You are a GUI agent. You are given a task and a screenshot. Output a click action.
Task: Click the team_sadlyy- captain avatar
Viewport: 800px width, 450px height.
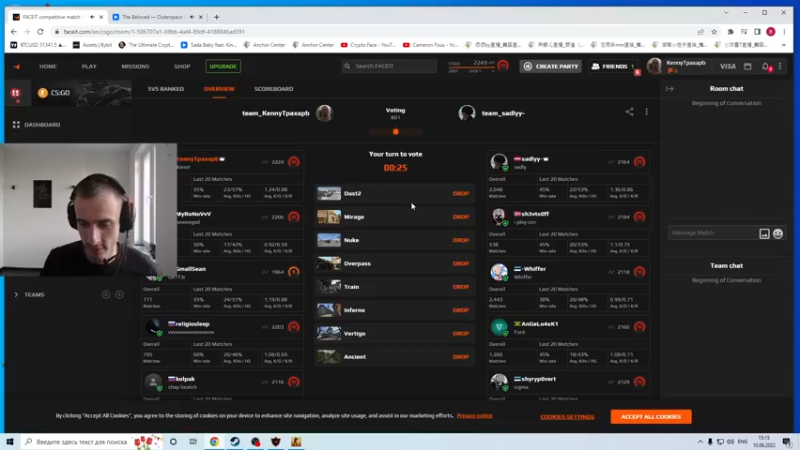click(x=467, y=113)
